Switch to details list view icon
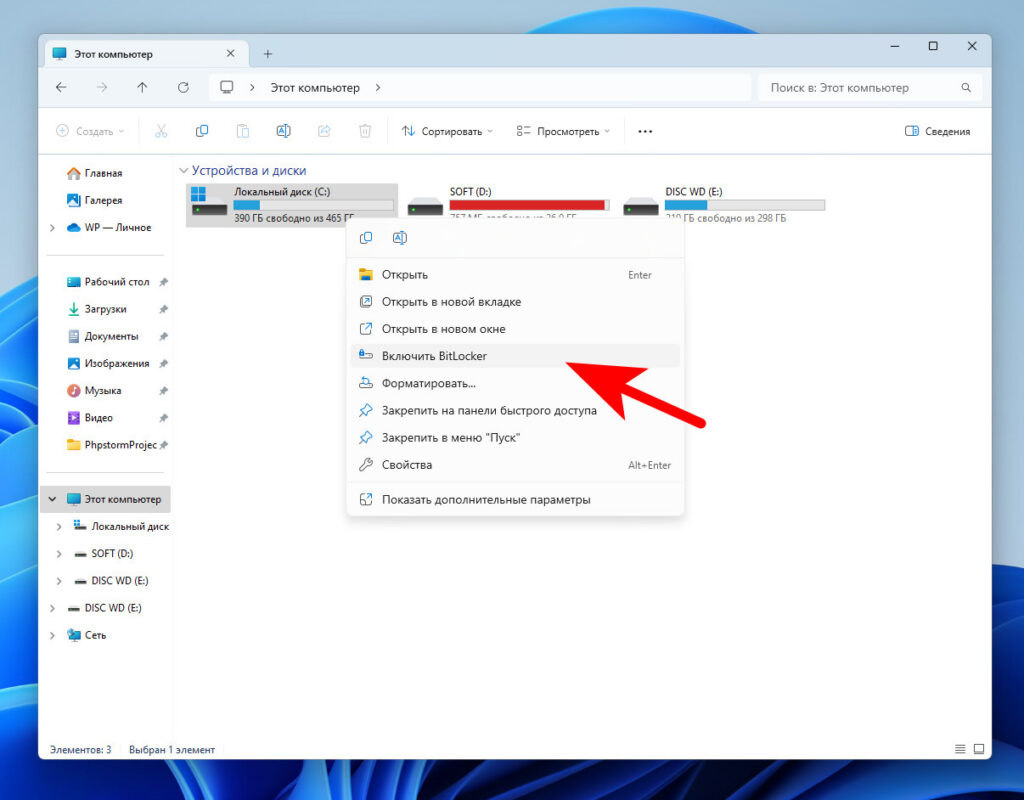 (x=960, y=749)
